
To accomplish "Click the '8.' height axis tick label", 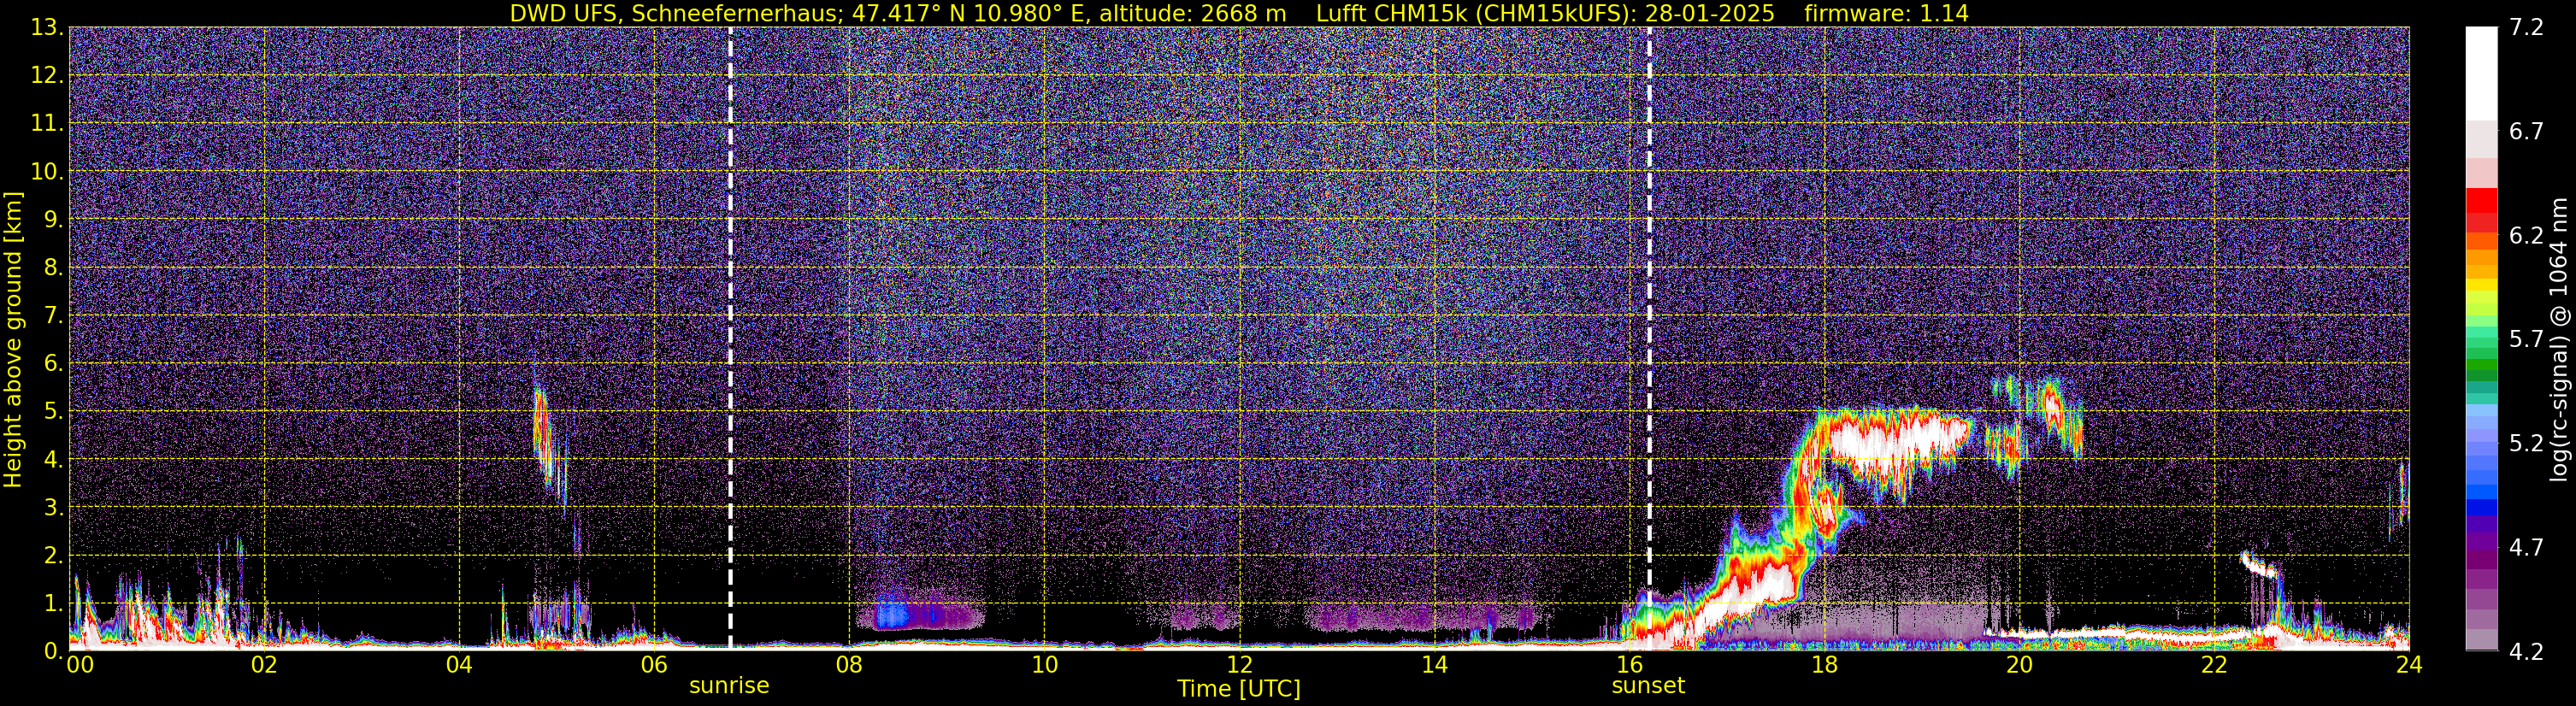I will pyautogui.click(x=52, y=268).
